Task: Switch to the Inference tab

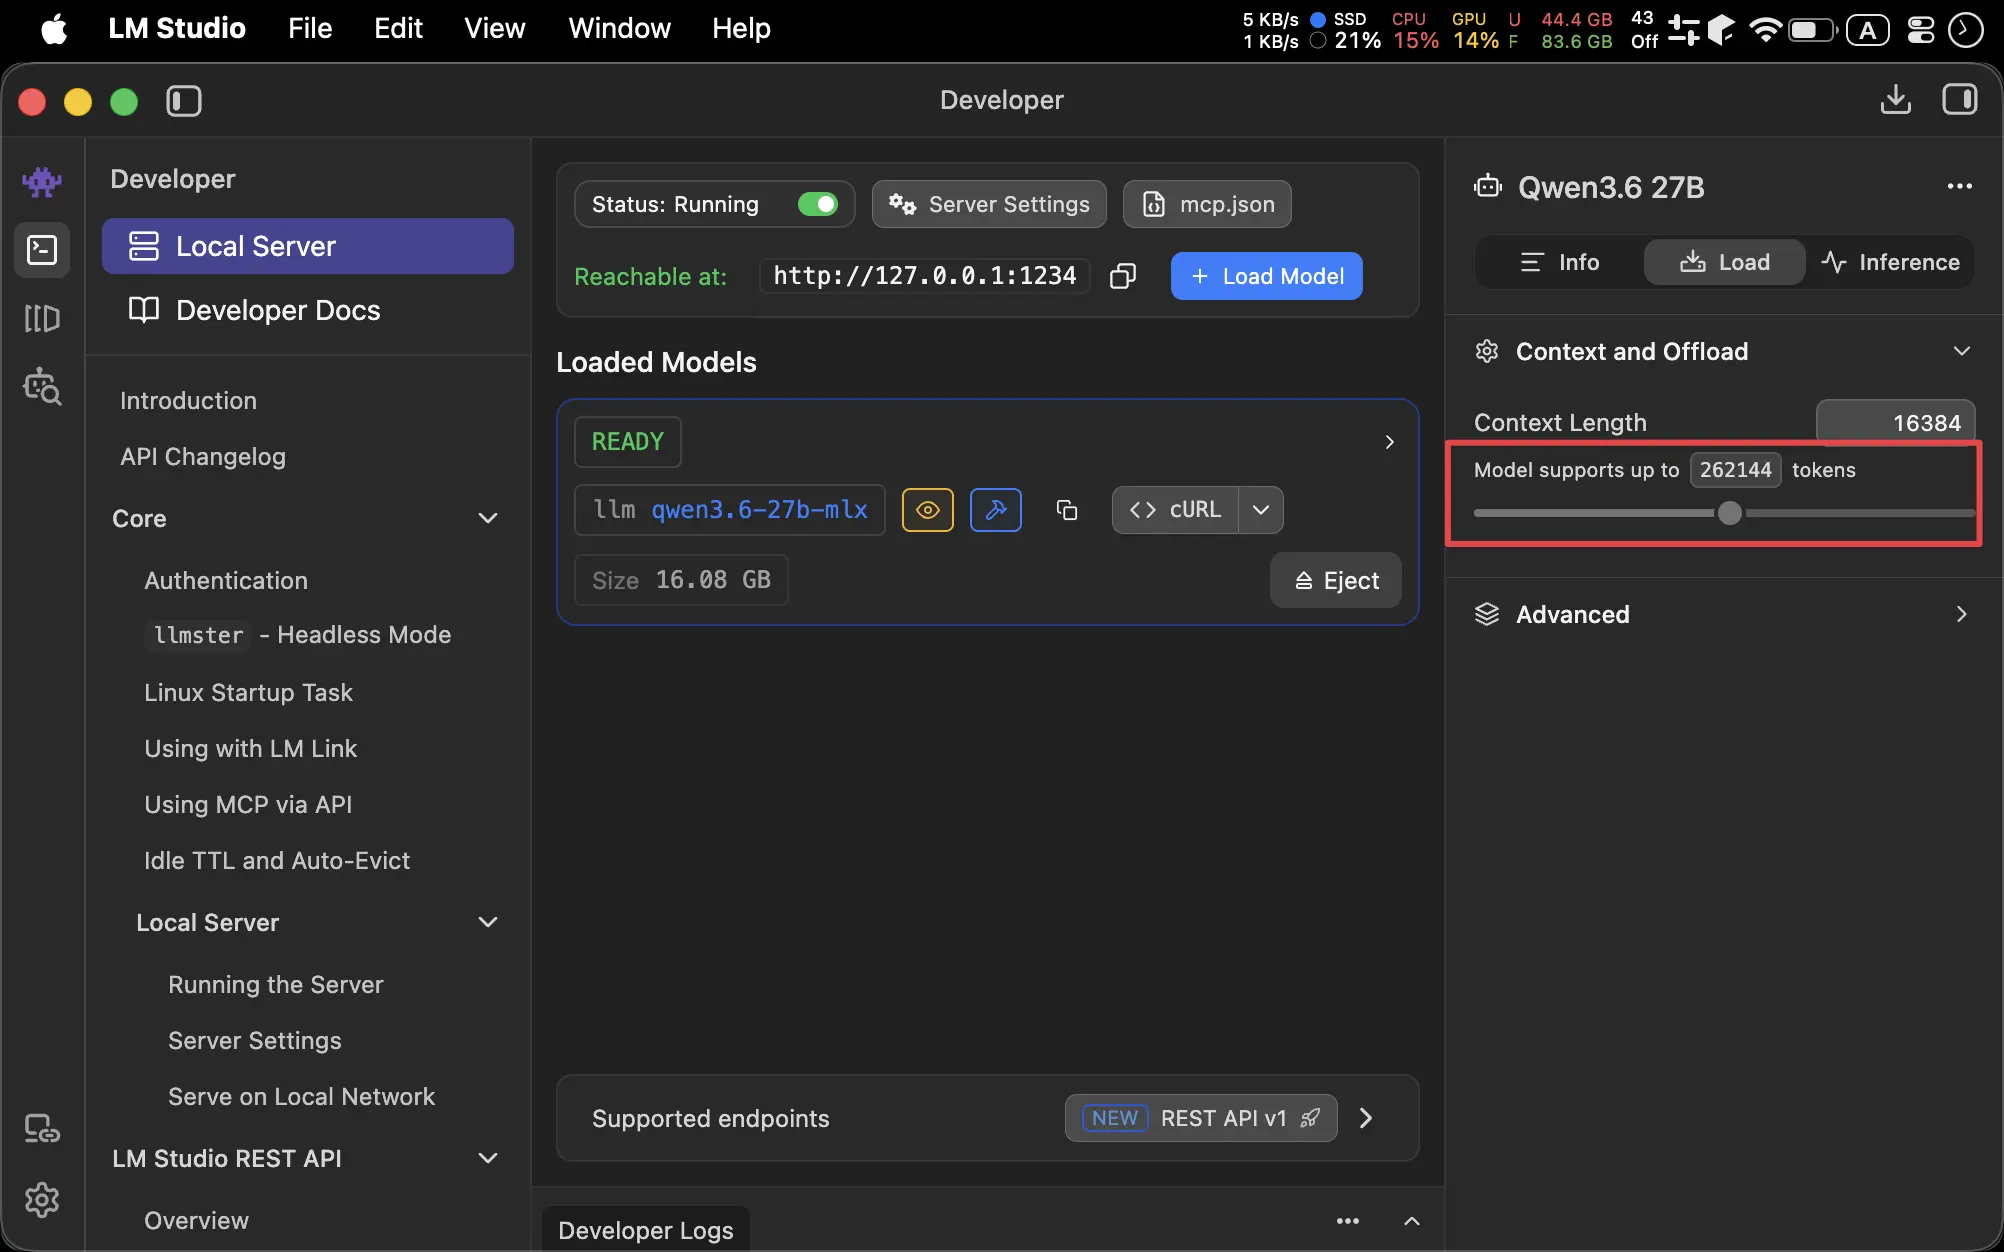Action: click(1890, 262)
